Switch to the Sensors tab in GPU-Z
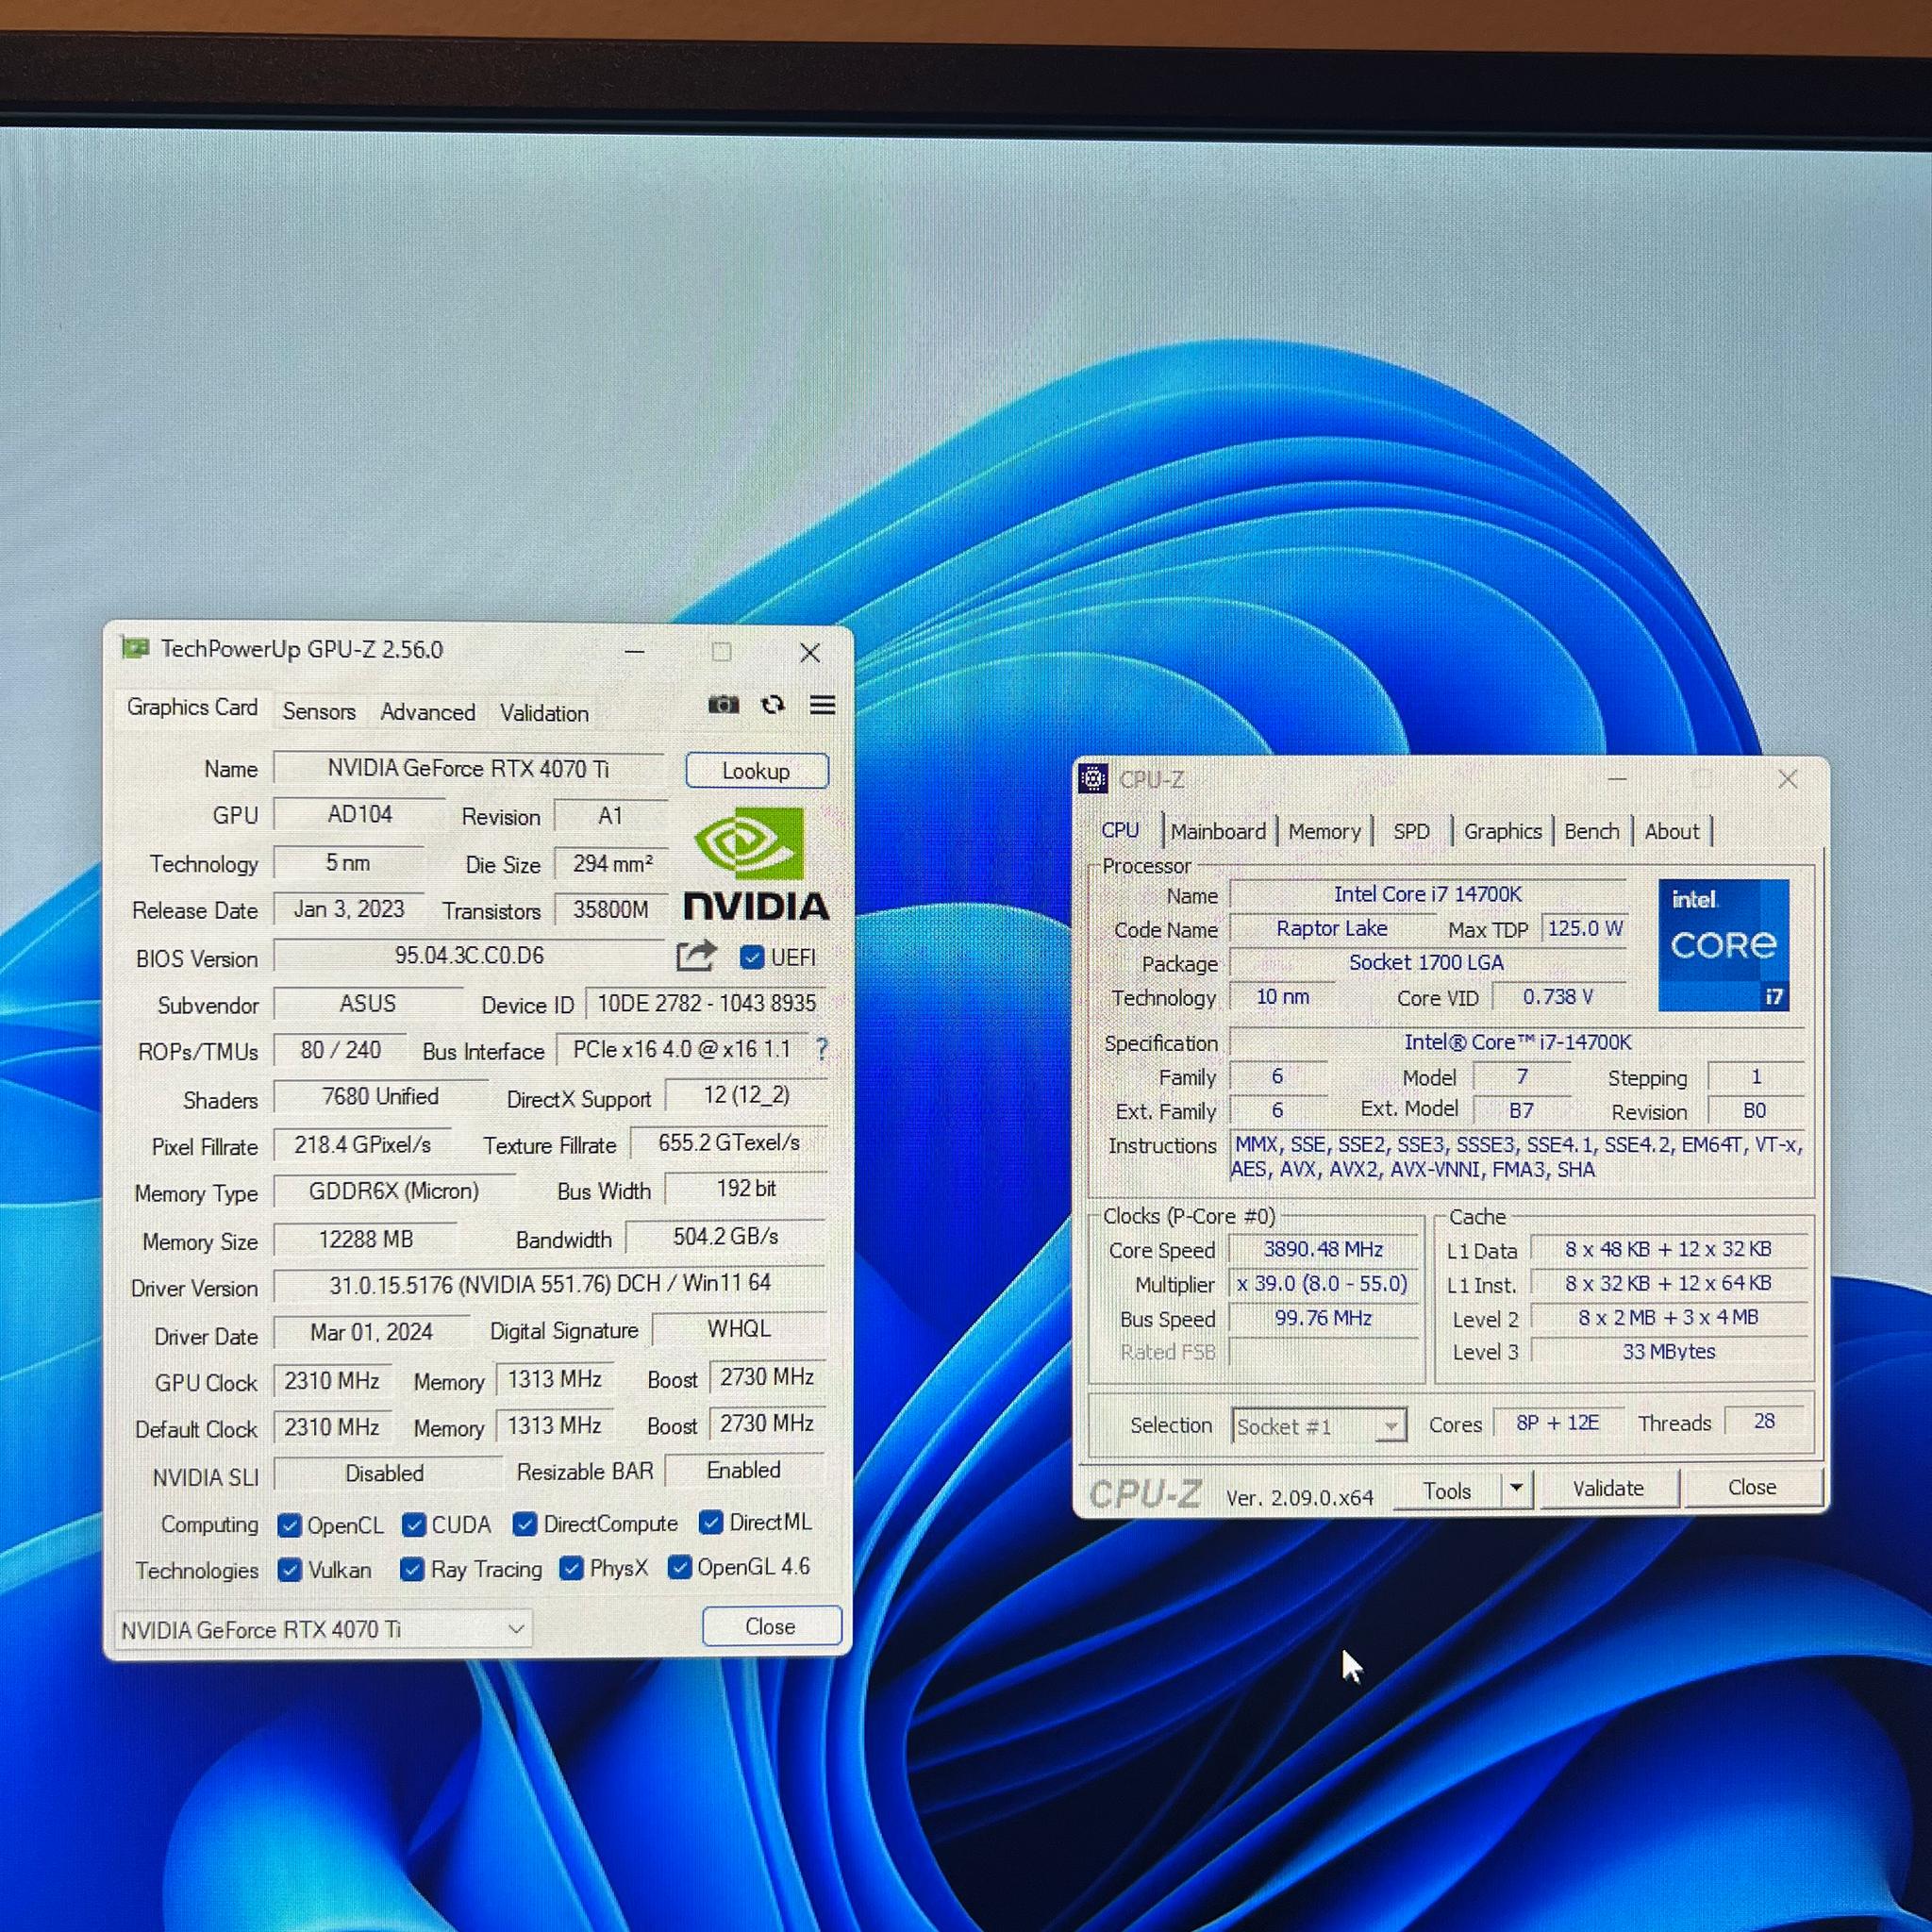The width and height of the screenshot is (1932, 1932). [319, 711]
